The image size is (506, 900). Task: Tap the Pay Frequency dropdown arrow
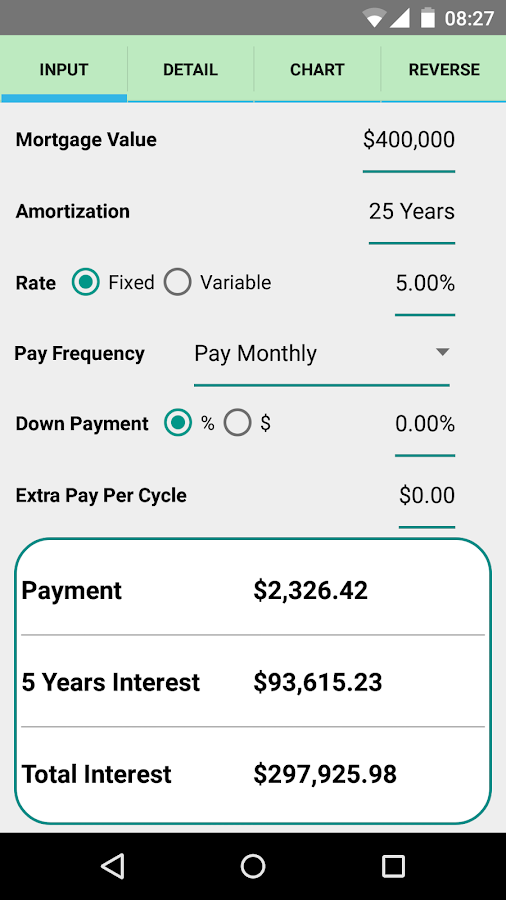pos(442,352)
